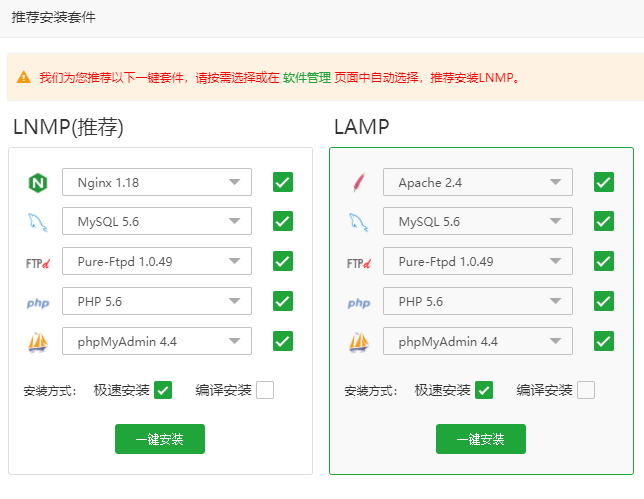Expand MySQL 5.6 dropdown under LAMP
The width and height of the screenshot is (644, 499).
tap(478, 221)
